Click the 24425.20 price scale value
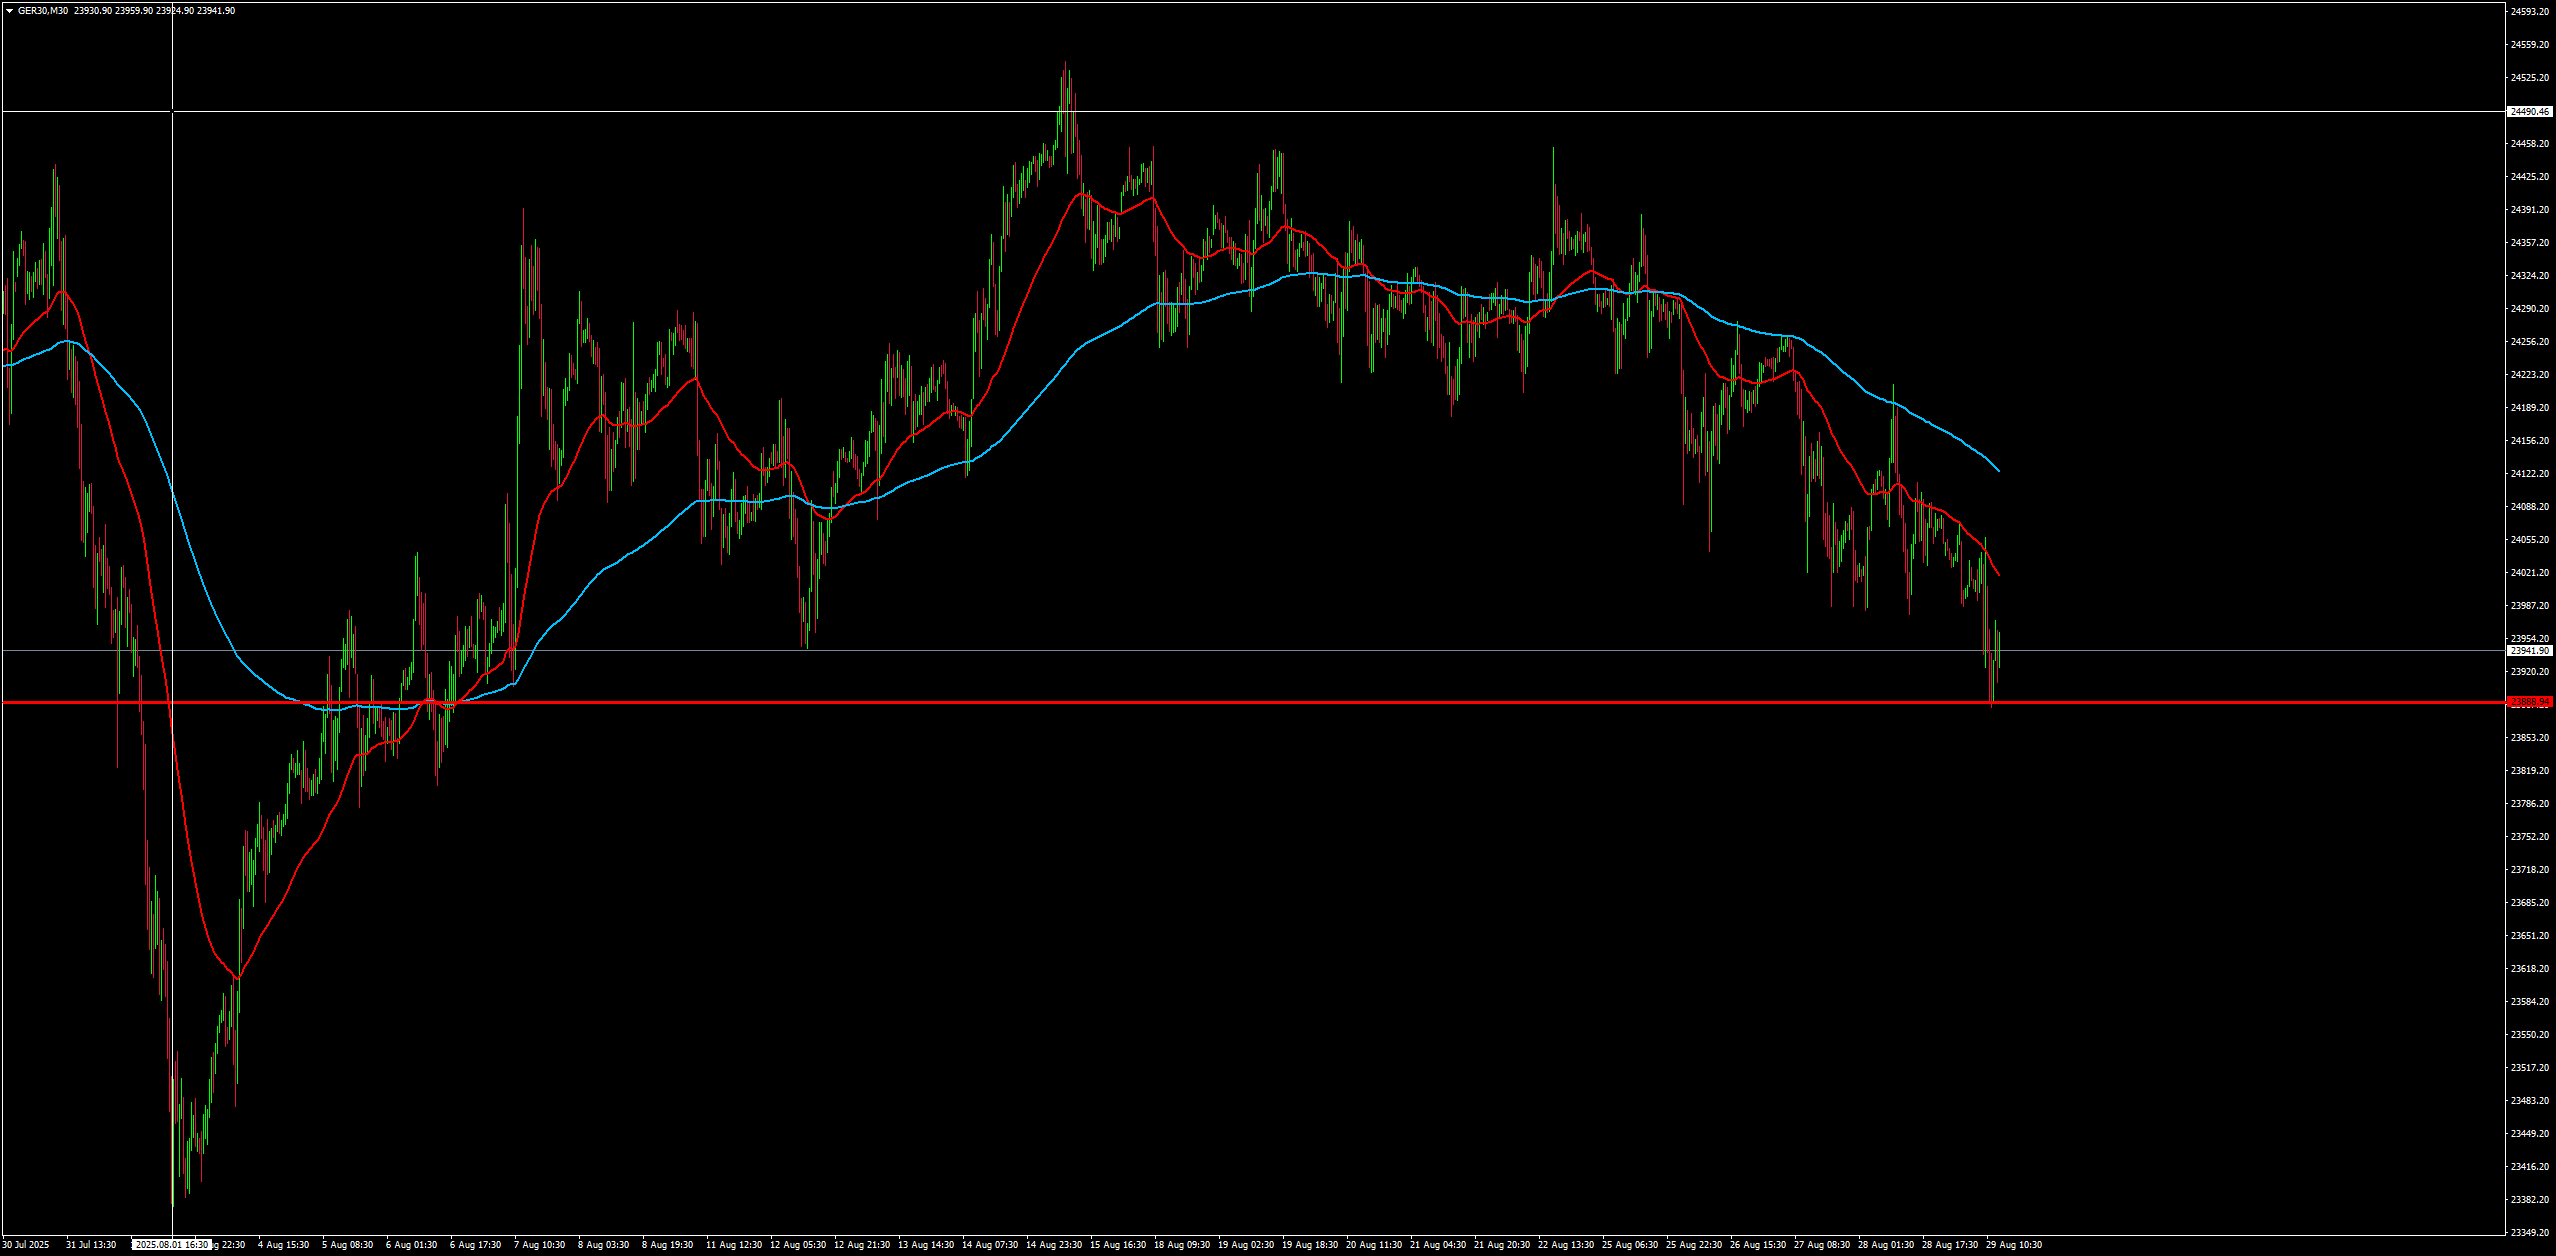Screen dimensions: 2556x1256 pyautogui.click(x=2530, y=177)
